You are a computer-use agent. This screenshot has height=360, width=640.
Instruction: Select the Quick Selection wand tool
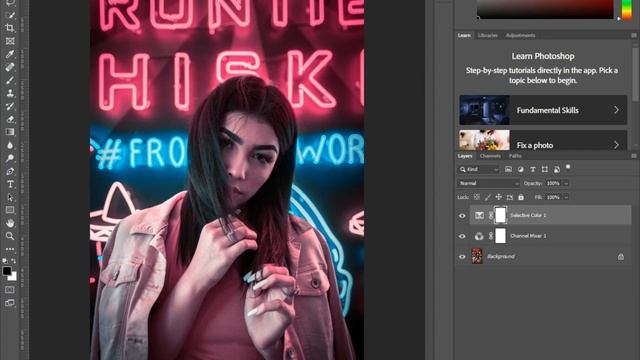(x=10, y=16)
